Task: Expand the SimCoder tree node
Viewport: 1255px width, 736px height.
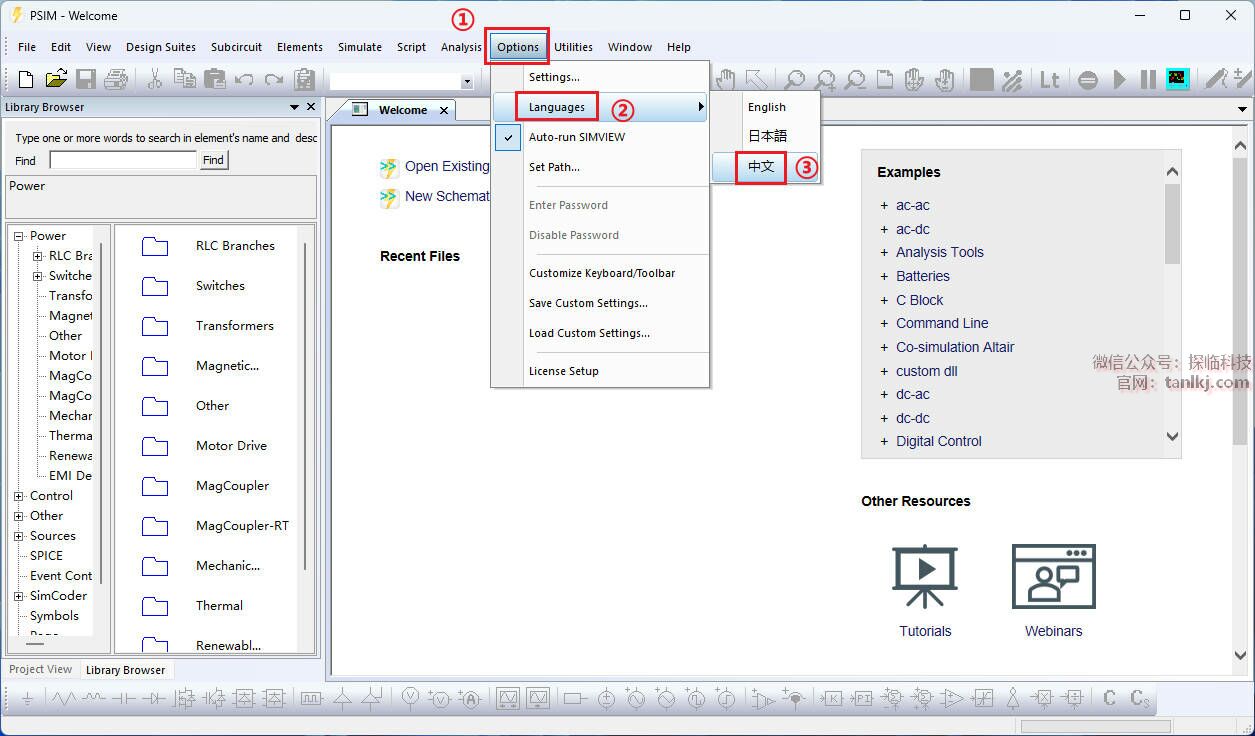Action: click(18, 596)
